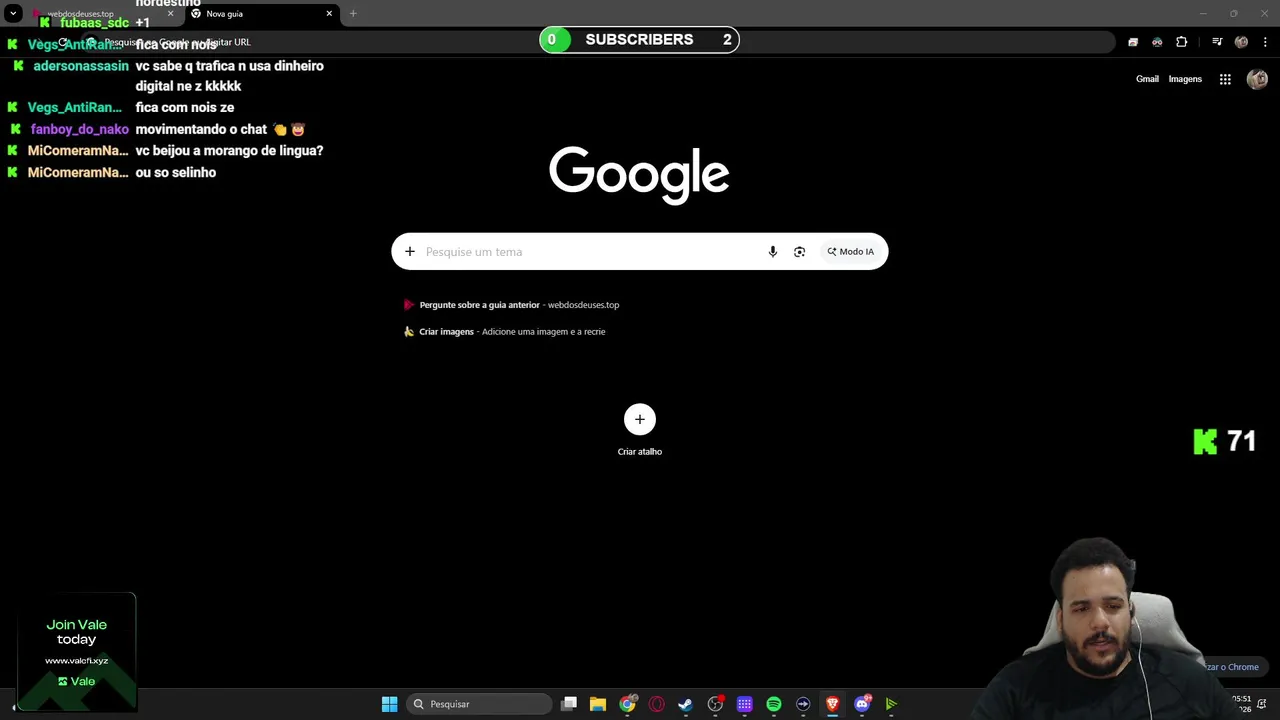Open Google Chrome from the taskbar
The image size is (1280, 720).
point(627,704)
